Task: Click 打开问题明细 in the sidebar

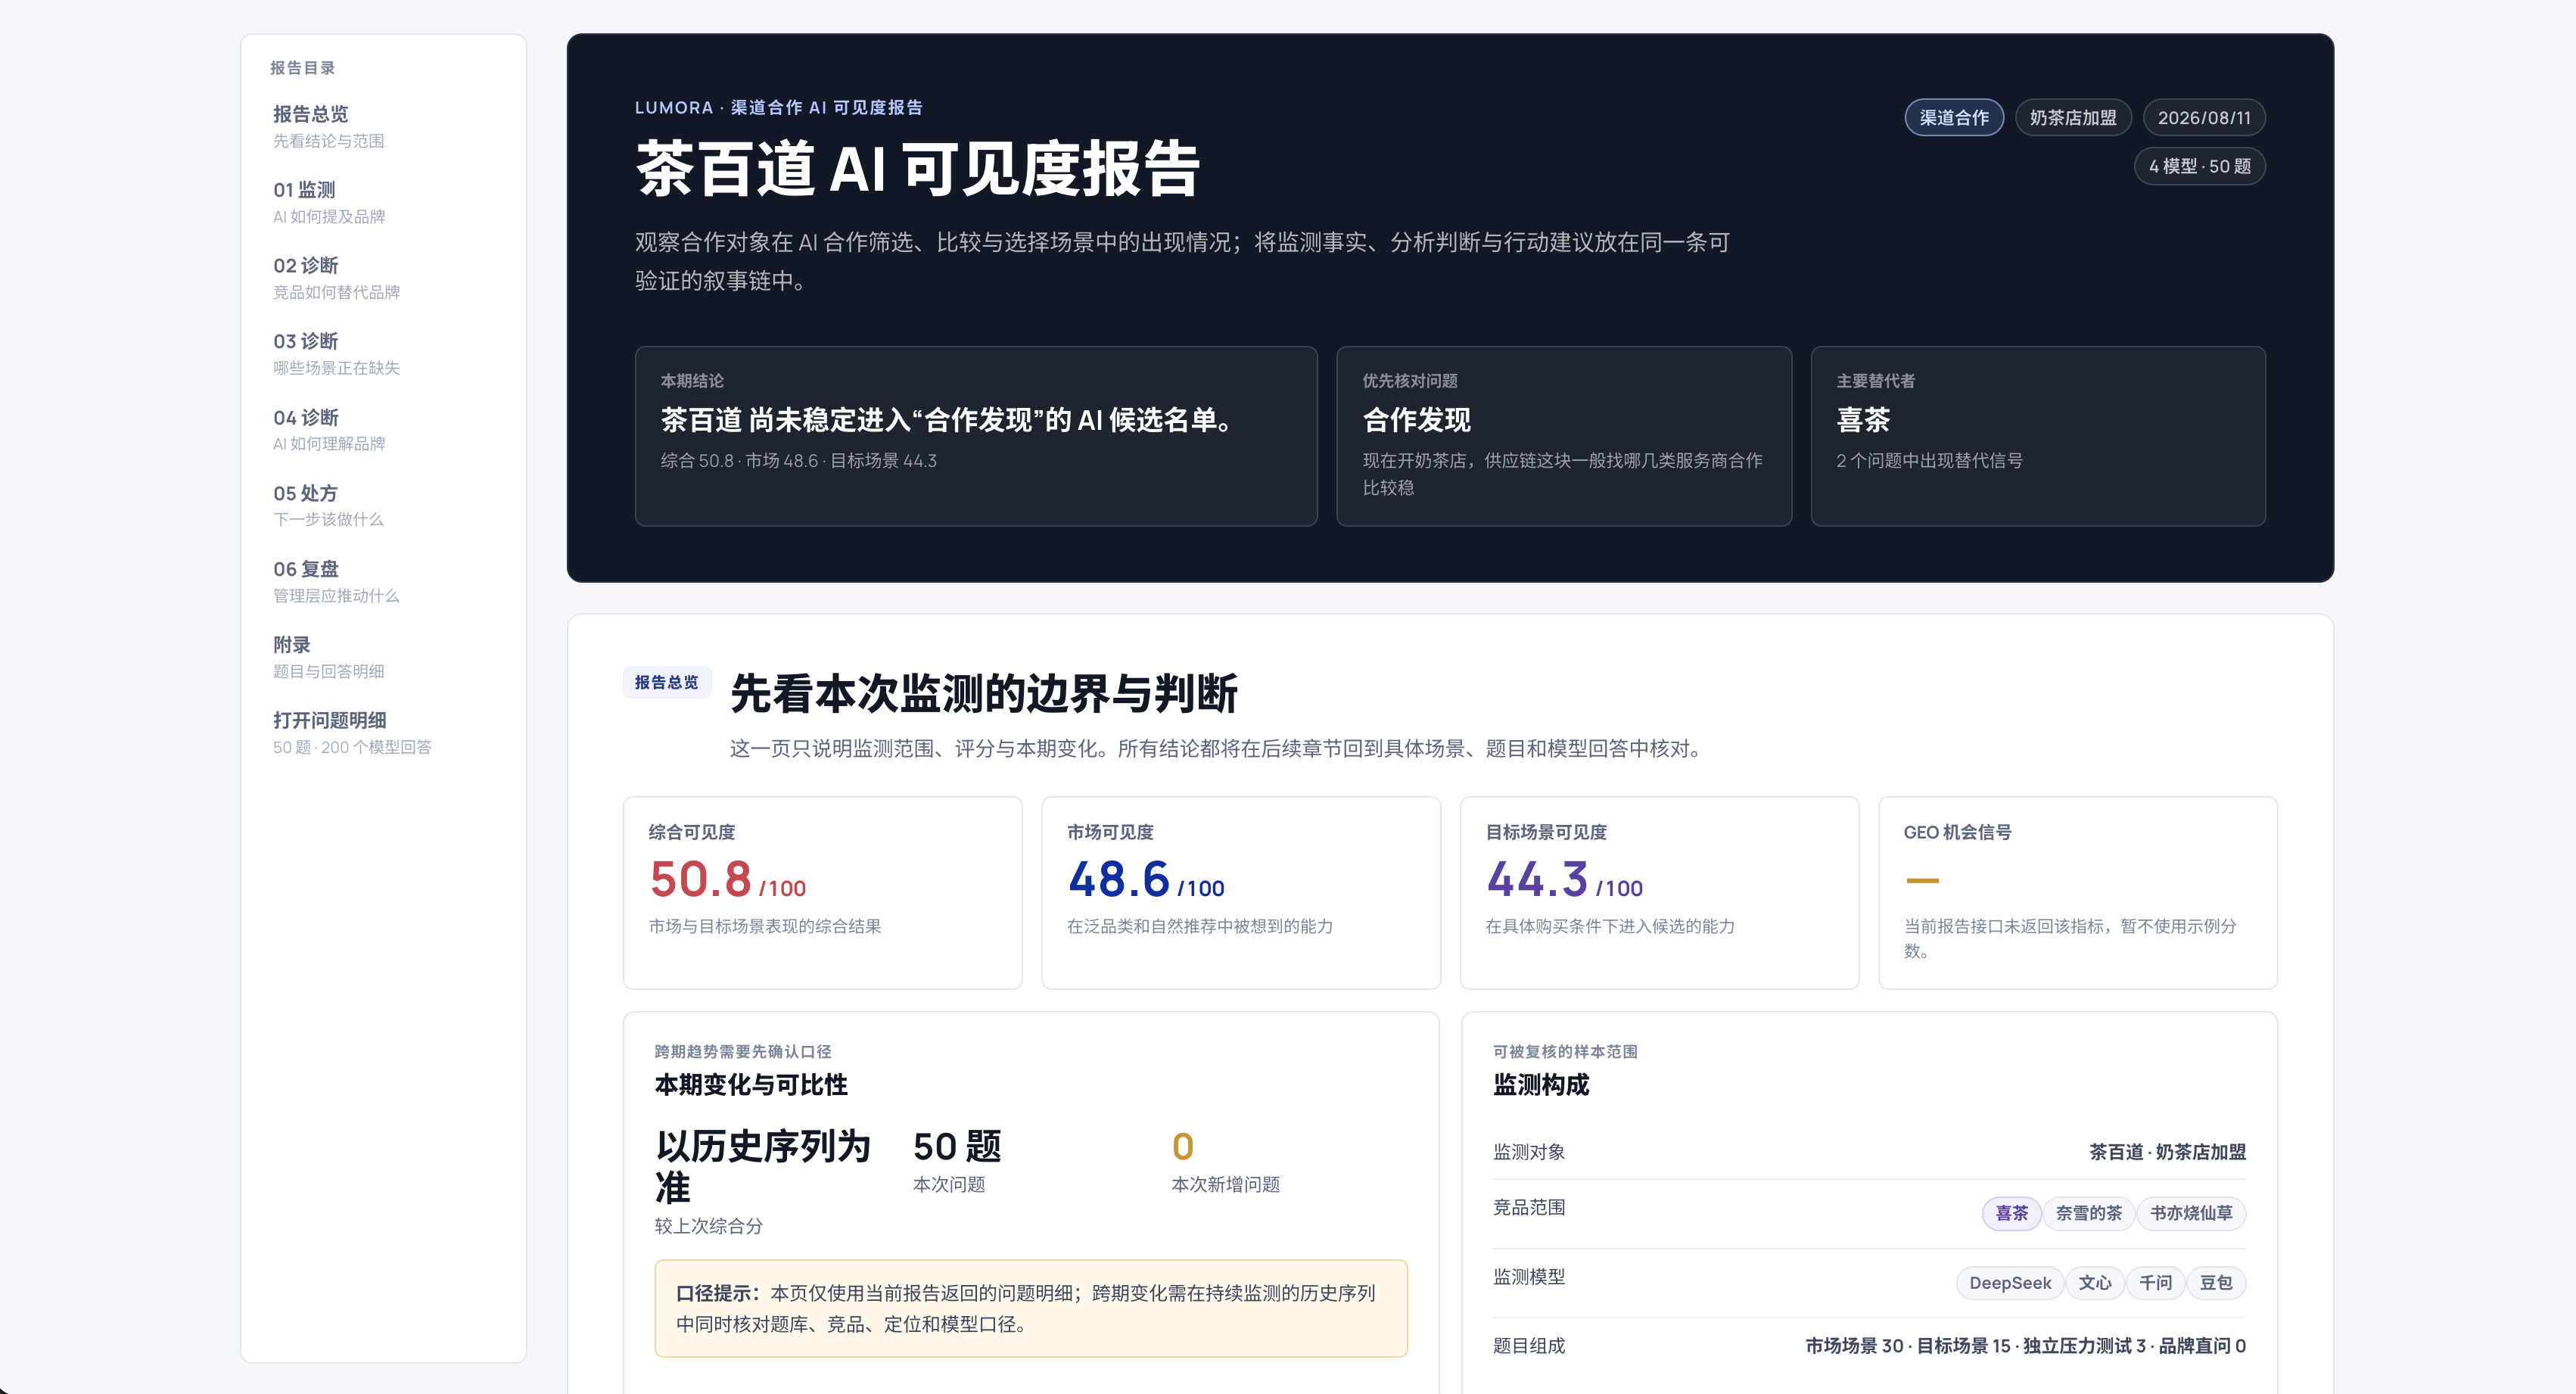Action: click(383, 733)
